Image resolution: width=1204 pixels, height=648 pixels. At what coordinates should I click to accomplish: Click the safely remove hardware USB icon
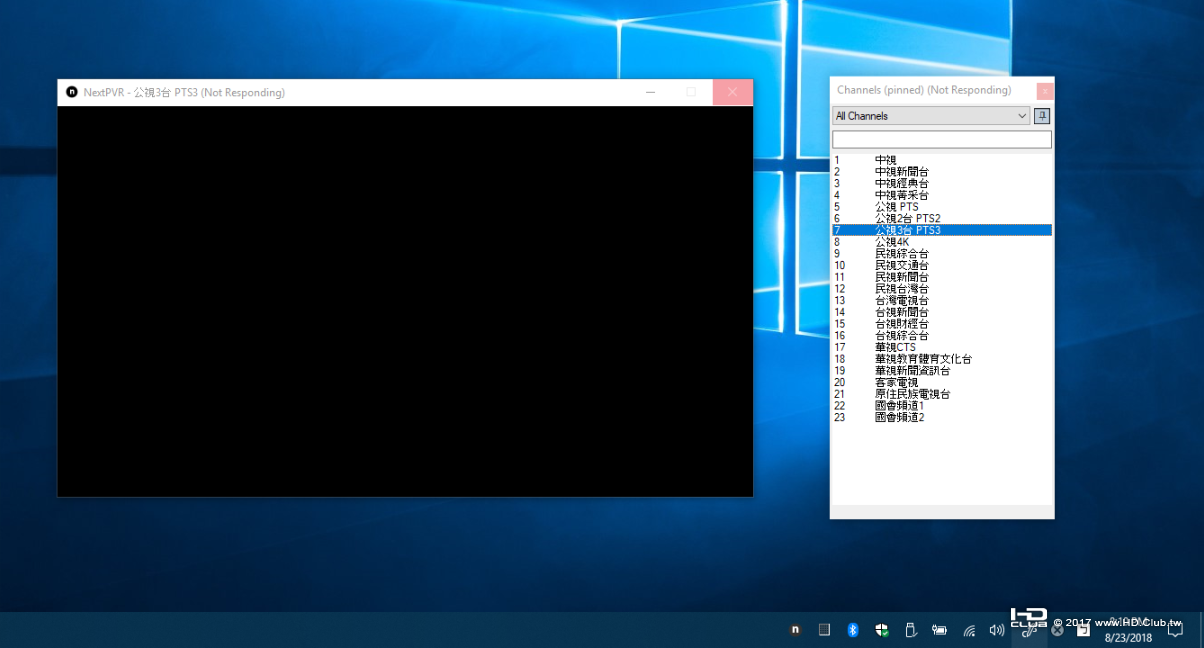pyautogui.click(x=910, y=630)
